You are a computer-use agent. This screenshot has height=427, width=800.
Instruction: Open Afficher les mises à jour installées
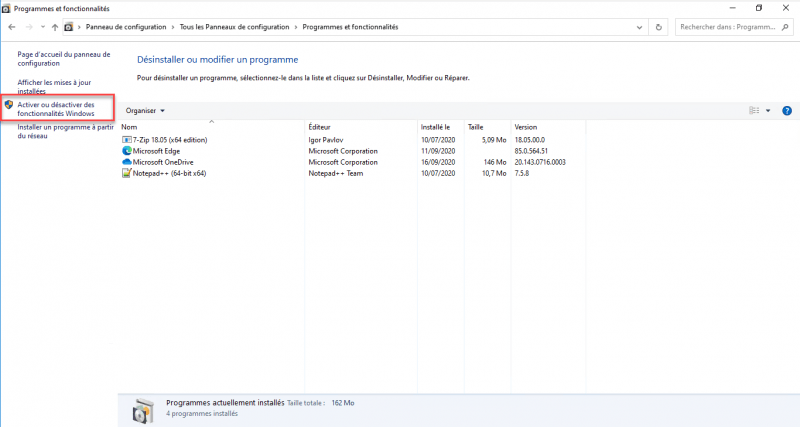coord(54,87)
